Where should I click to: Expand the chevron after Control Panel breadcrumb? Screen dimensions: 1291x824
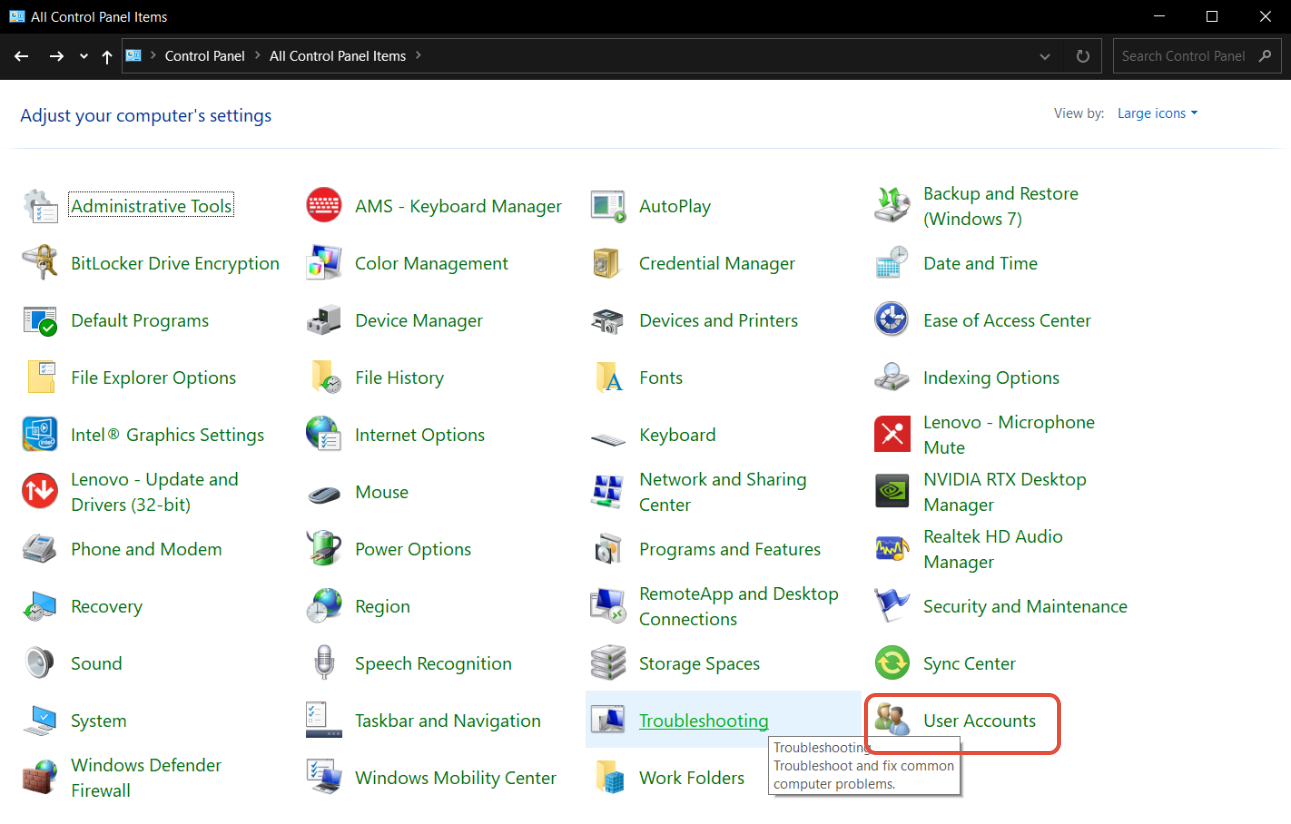click(257, 56)
